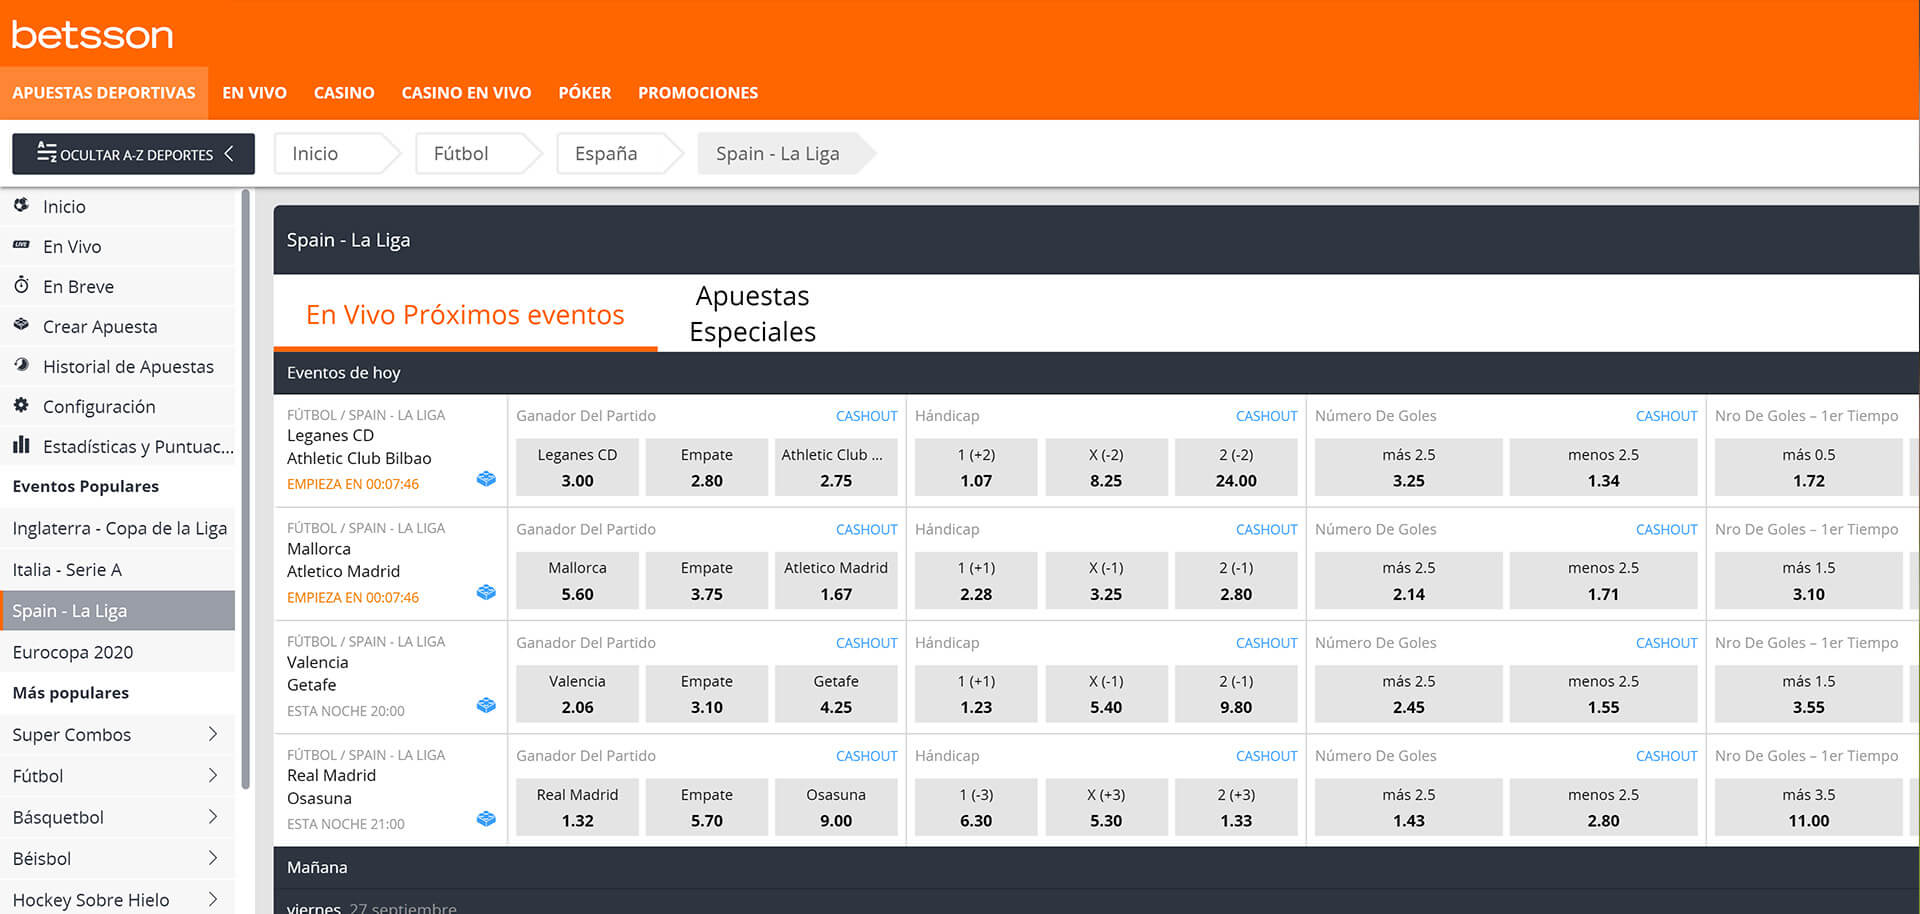Viewport: 1920px width, 914px height.
Task: Open the Promociones page
Action: tap(698, 93)
